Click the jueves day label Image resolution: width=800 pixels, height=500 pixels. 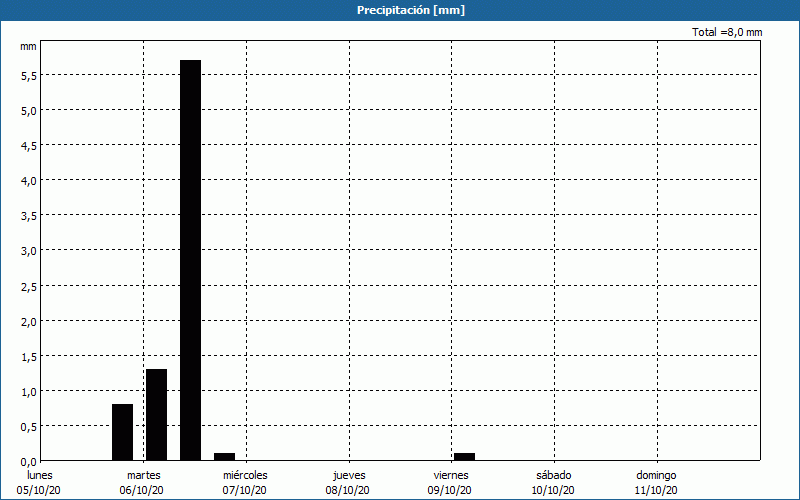349,475
